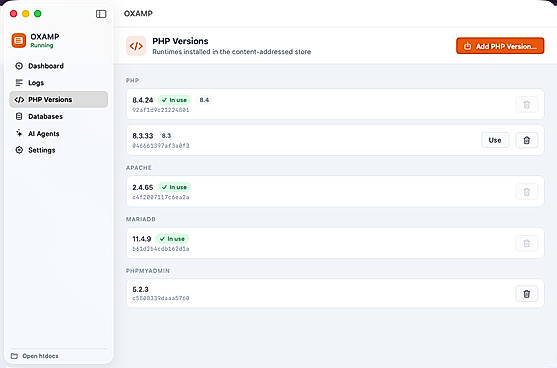This screenshot has height=368, width=557.
Task: Click the orange OXAMP app logo
Action: tap(18, 40)
